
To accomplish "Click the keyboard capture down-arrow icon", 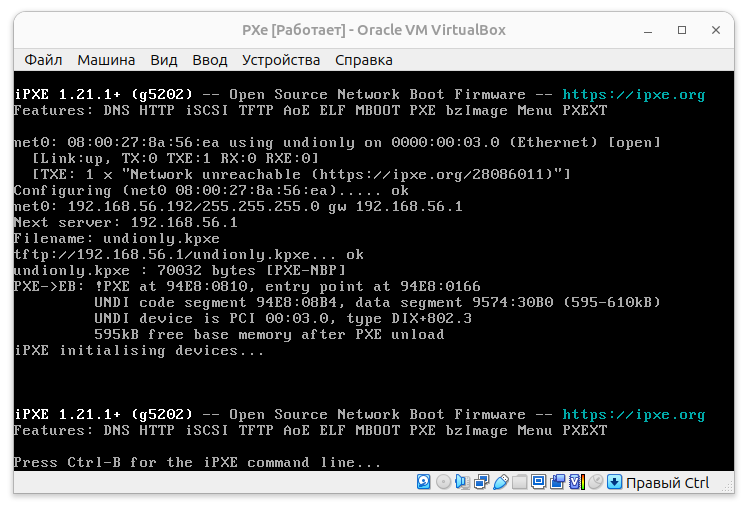I will (614, 482).
